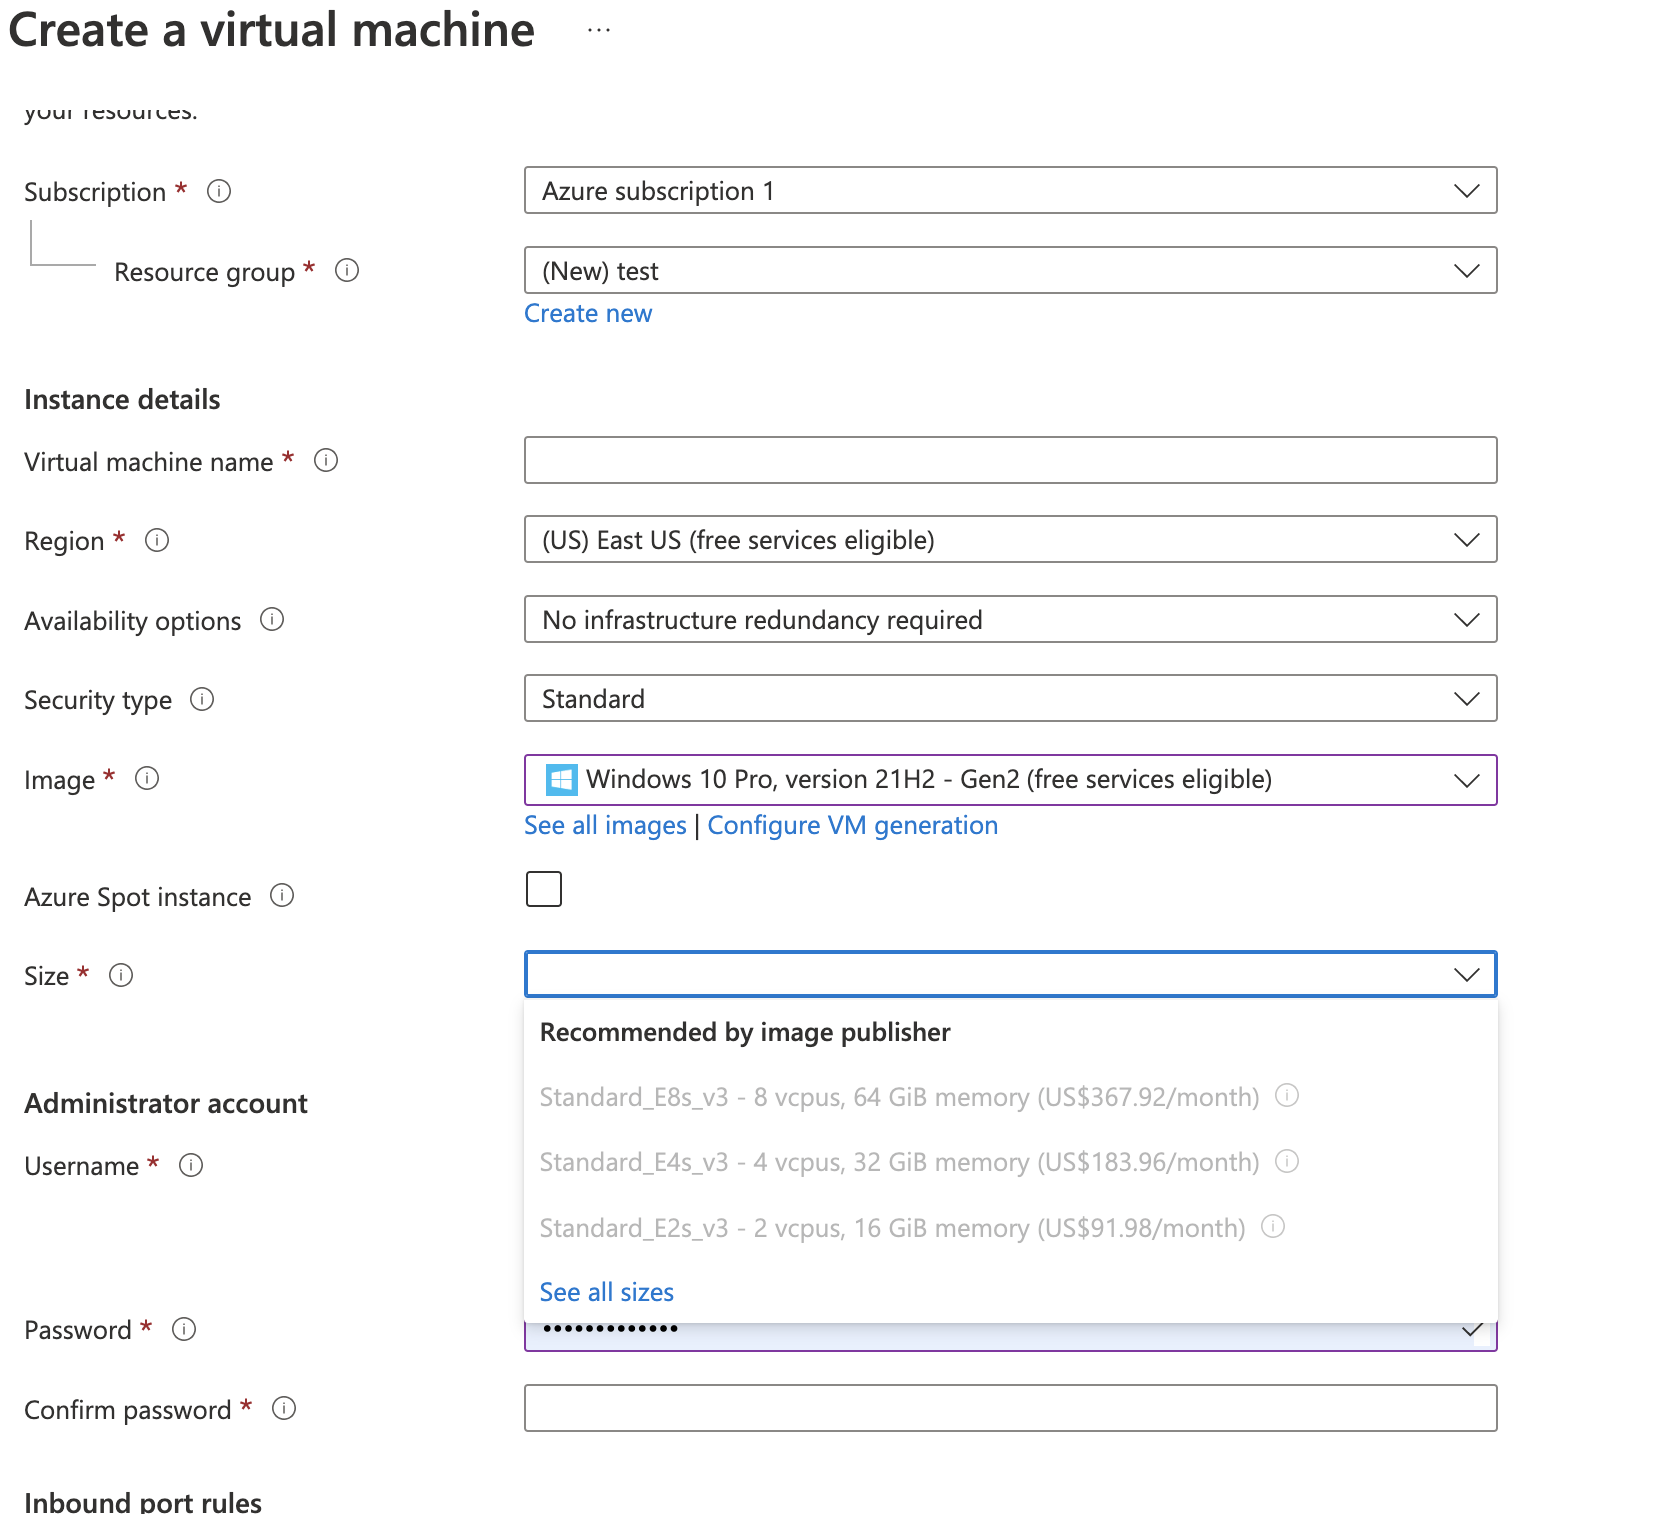The image size is (1660, 1514).
Task: Click the info icon beside Azure Spot instance
Action: coord(282,895)
